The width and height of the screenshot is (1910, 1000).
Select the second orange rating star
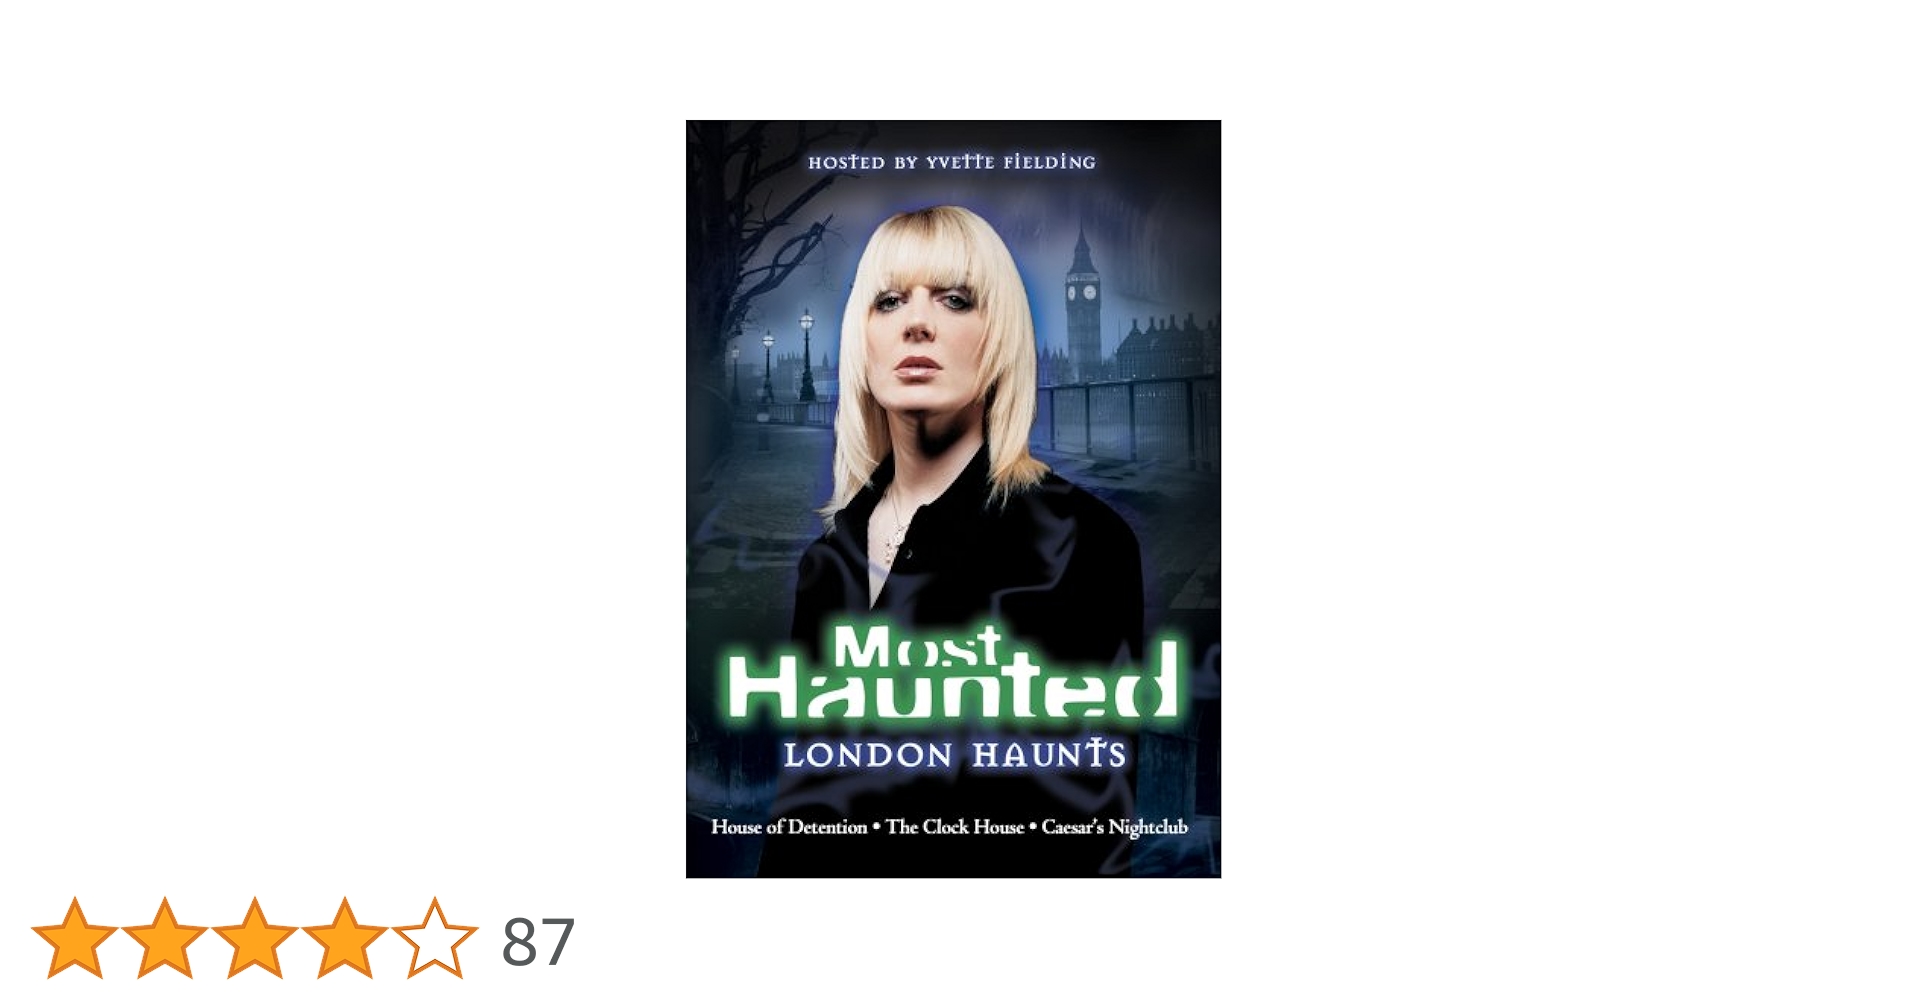tap(165, 938)
